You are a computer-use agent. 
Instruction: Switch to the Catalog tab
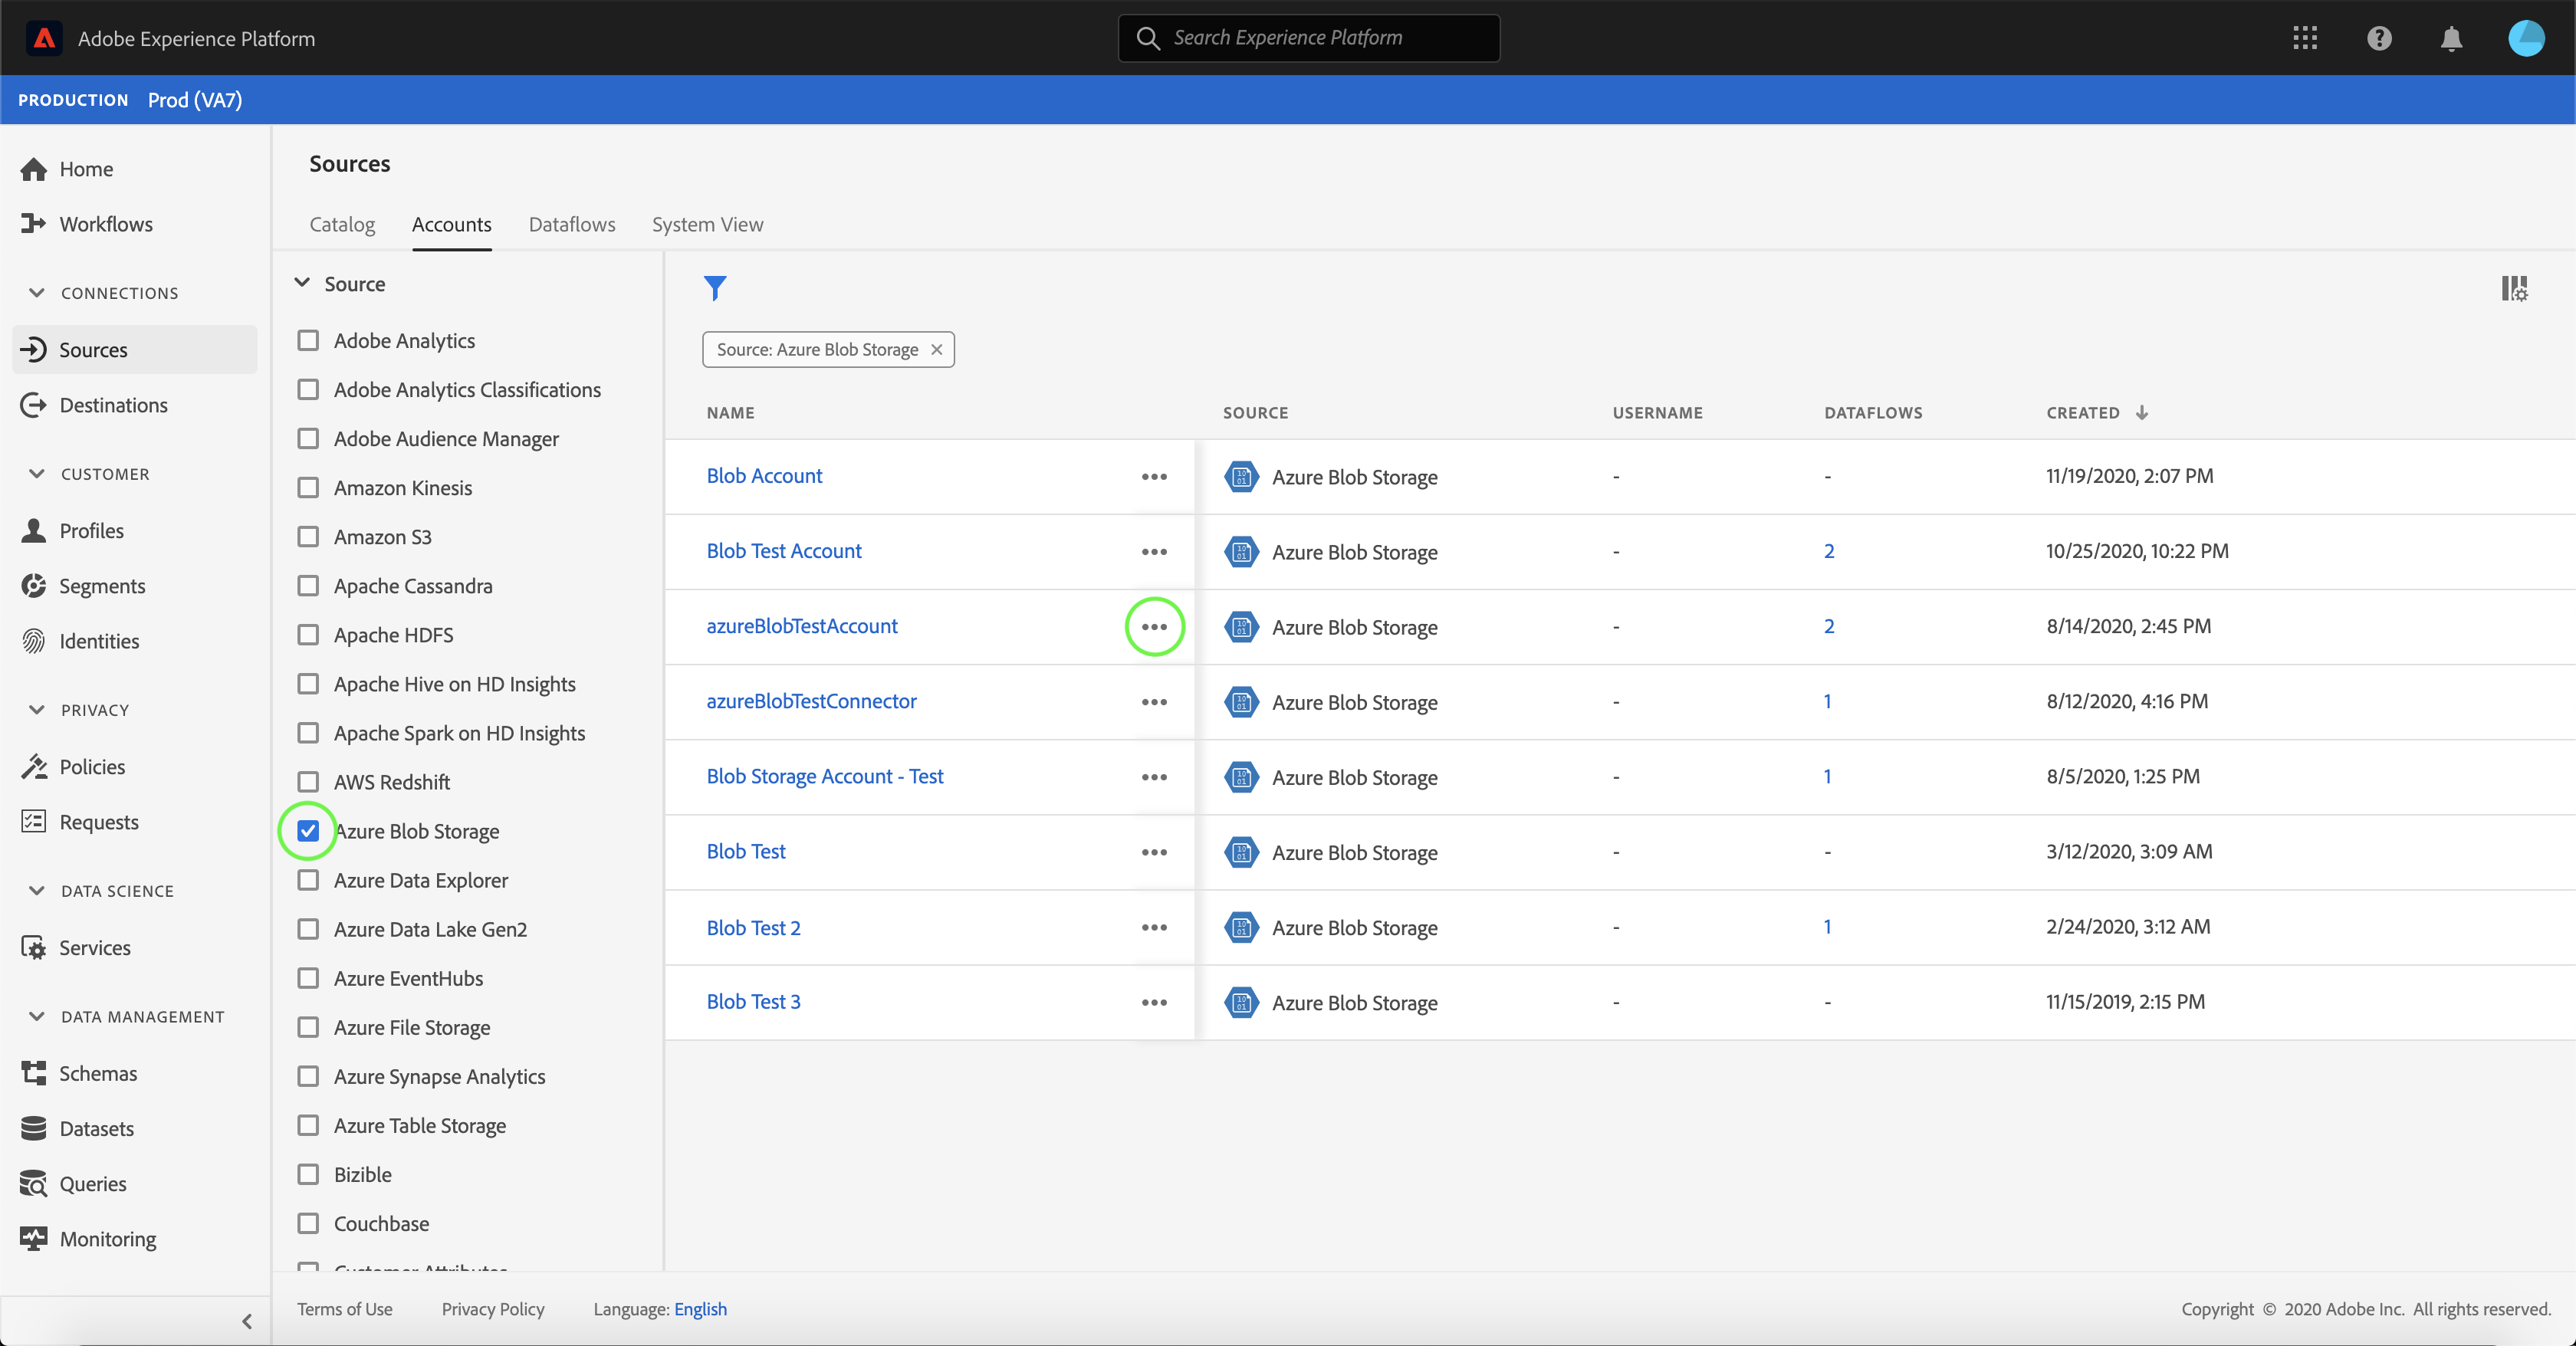[342, 224]
